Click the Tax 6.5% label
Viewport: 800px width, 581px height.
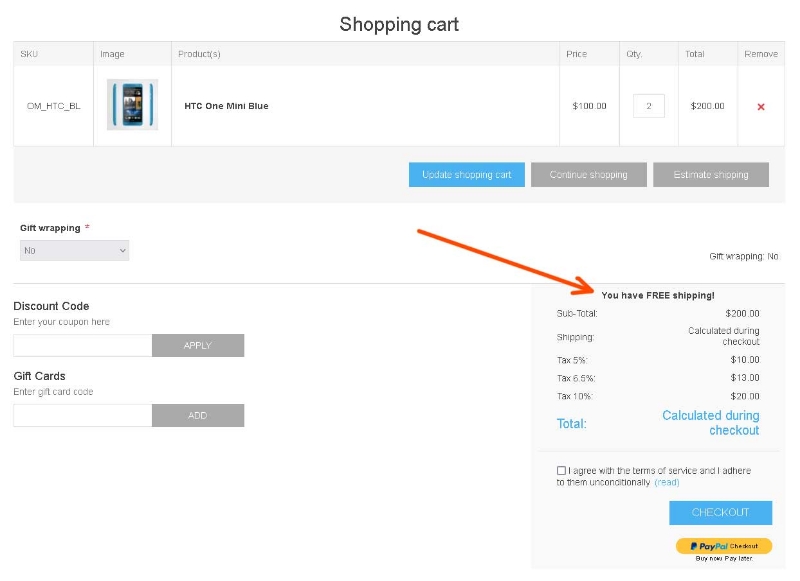[x=576, y=378]
